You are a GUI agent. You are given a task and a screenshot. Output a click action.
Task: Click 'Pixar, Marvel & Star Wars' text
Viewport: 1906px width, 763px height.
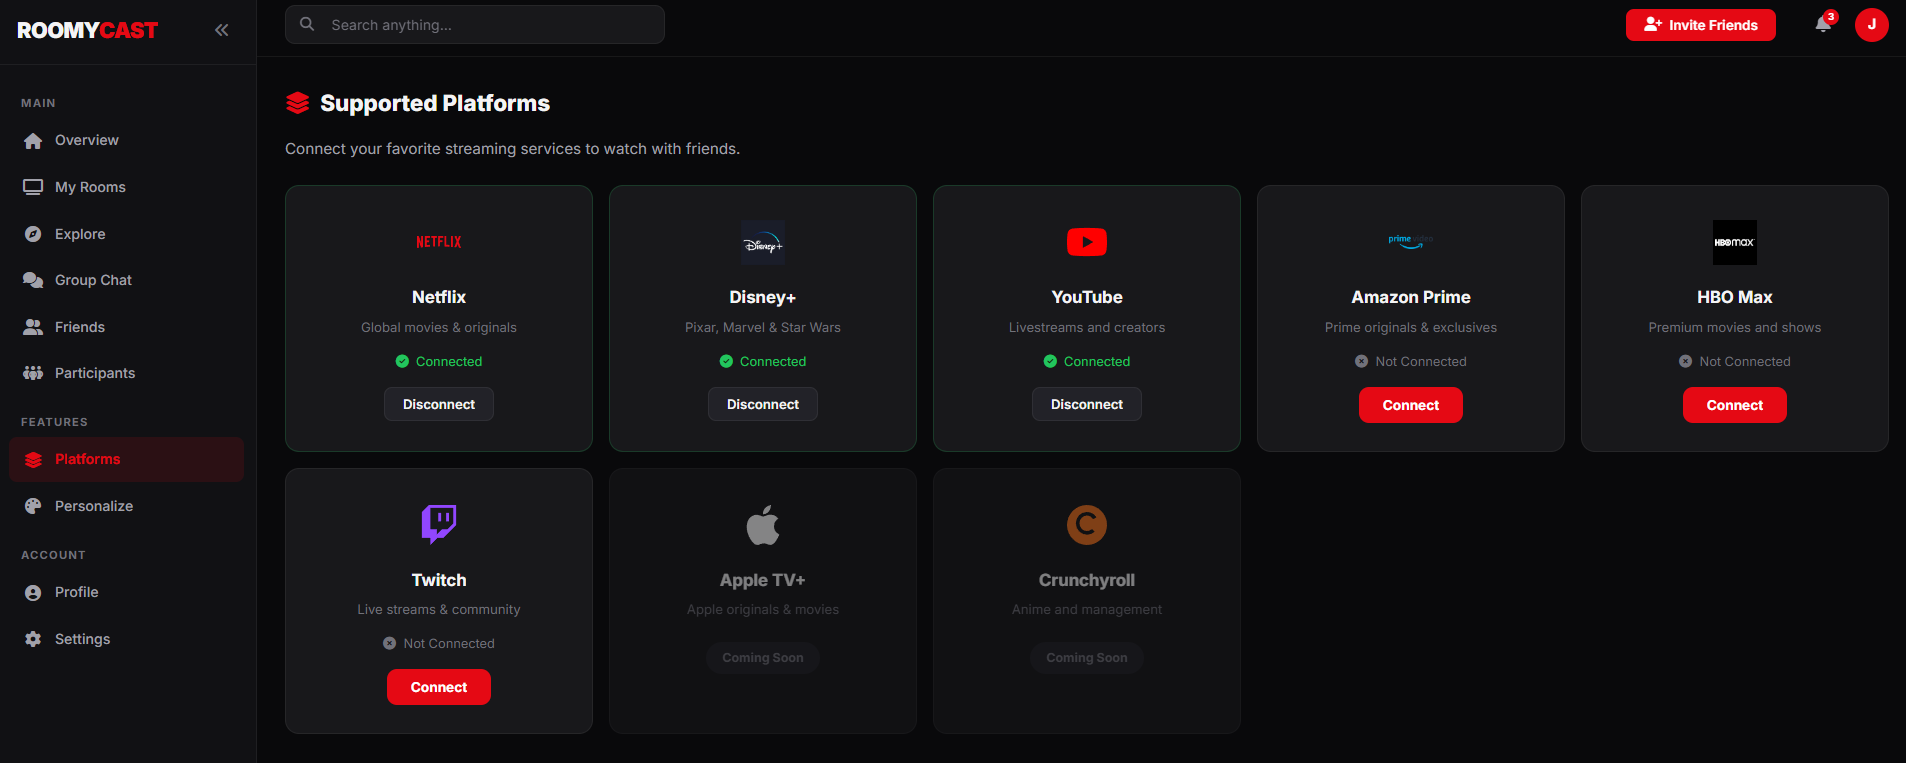[763, 327]
